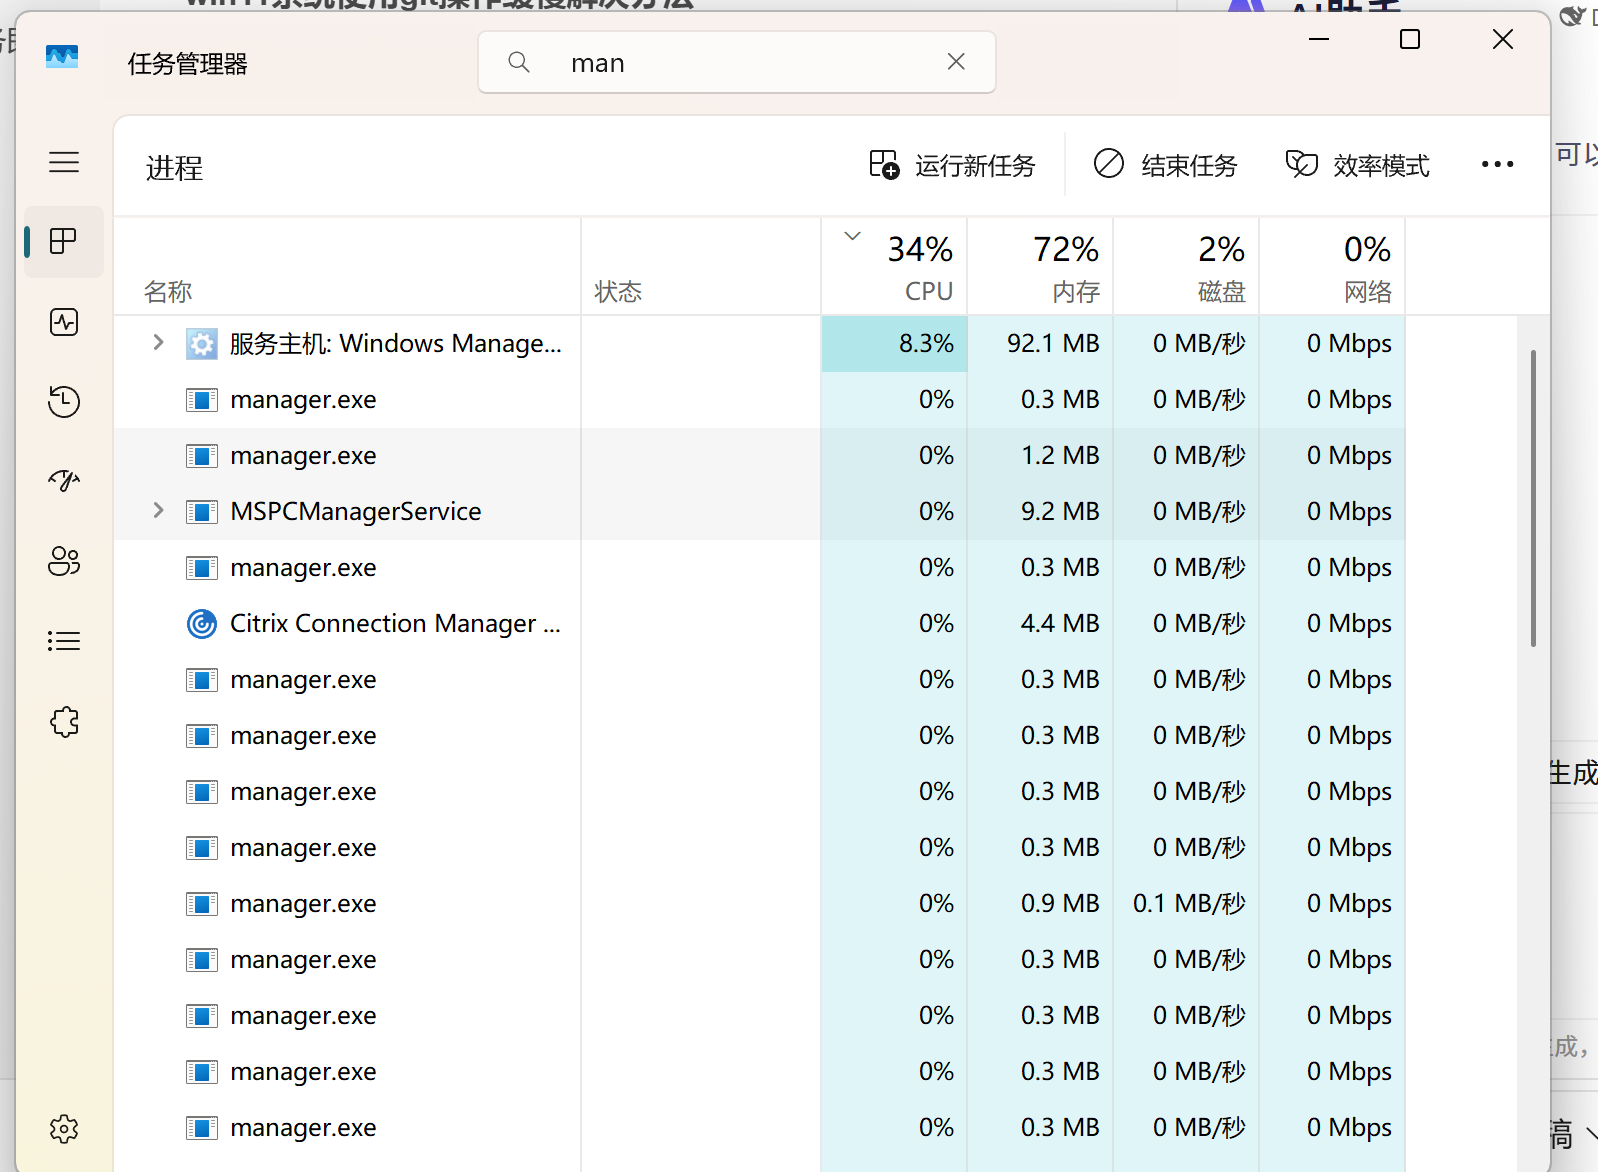Click the 9.2 MB memory cell

[1040, 511]
